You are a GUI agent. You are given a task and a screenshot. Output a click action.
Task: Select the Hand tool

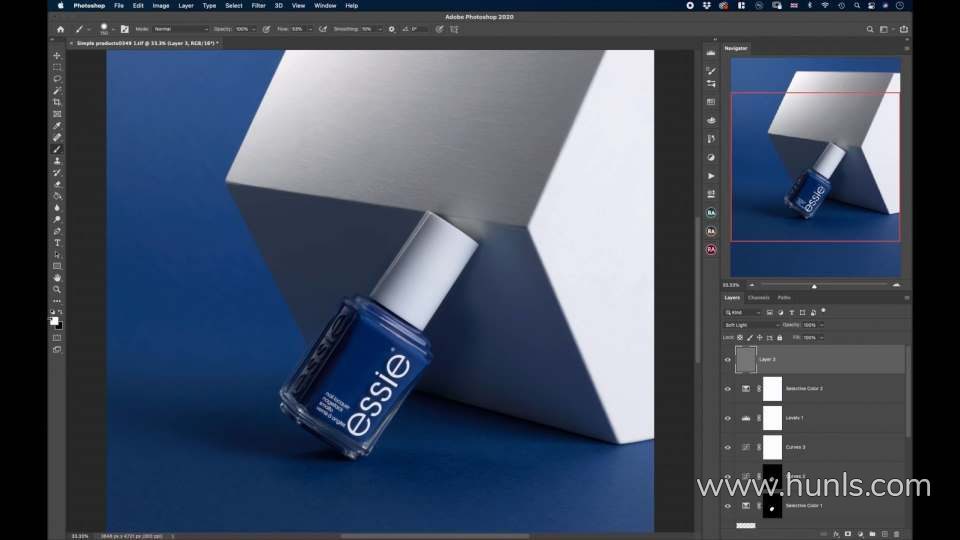pyautogui.click(x=57, y=277)
